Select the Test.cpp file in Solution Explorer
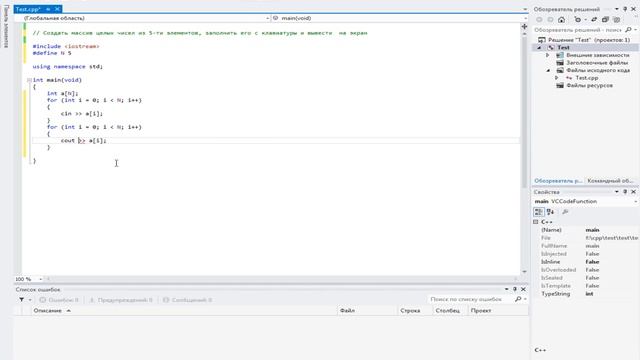This screenshot has width=640, height=360. pyautogui.click(x=587, y=78)
